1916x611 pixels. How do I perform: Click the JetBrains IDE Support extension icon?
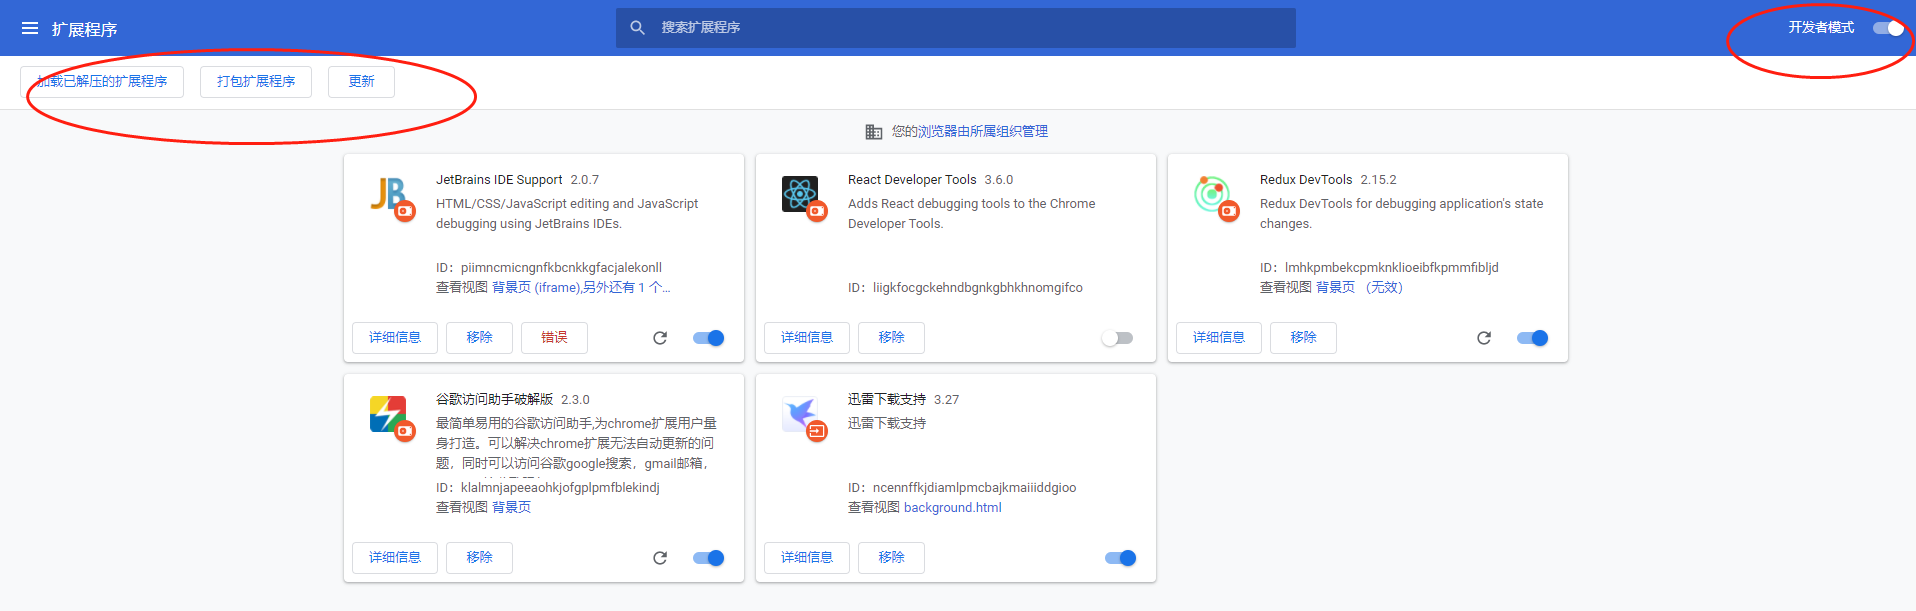pyautogui.click(x=390, y=196)
